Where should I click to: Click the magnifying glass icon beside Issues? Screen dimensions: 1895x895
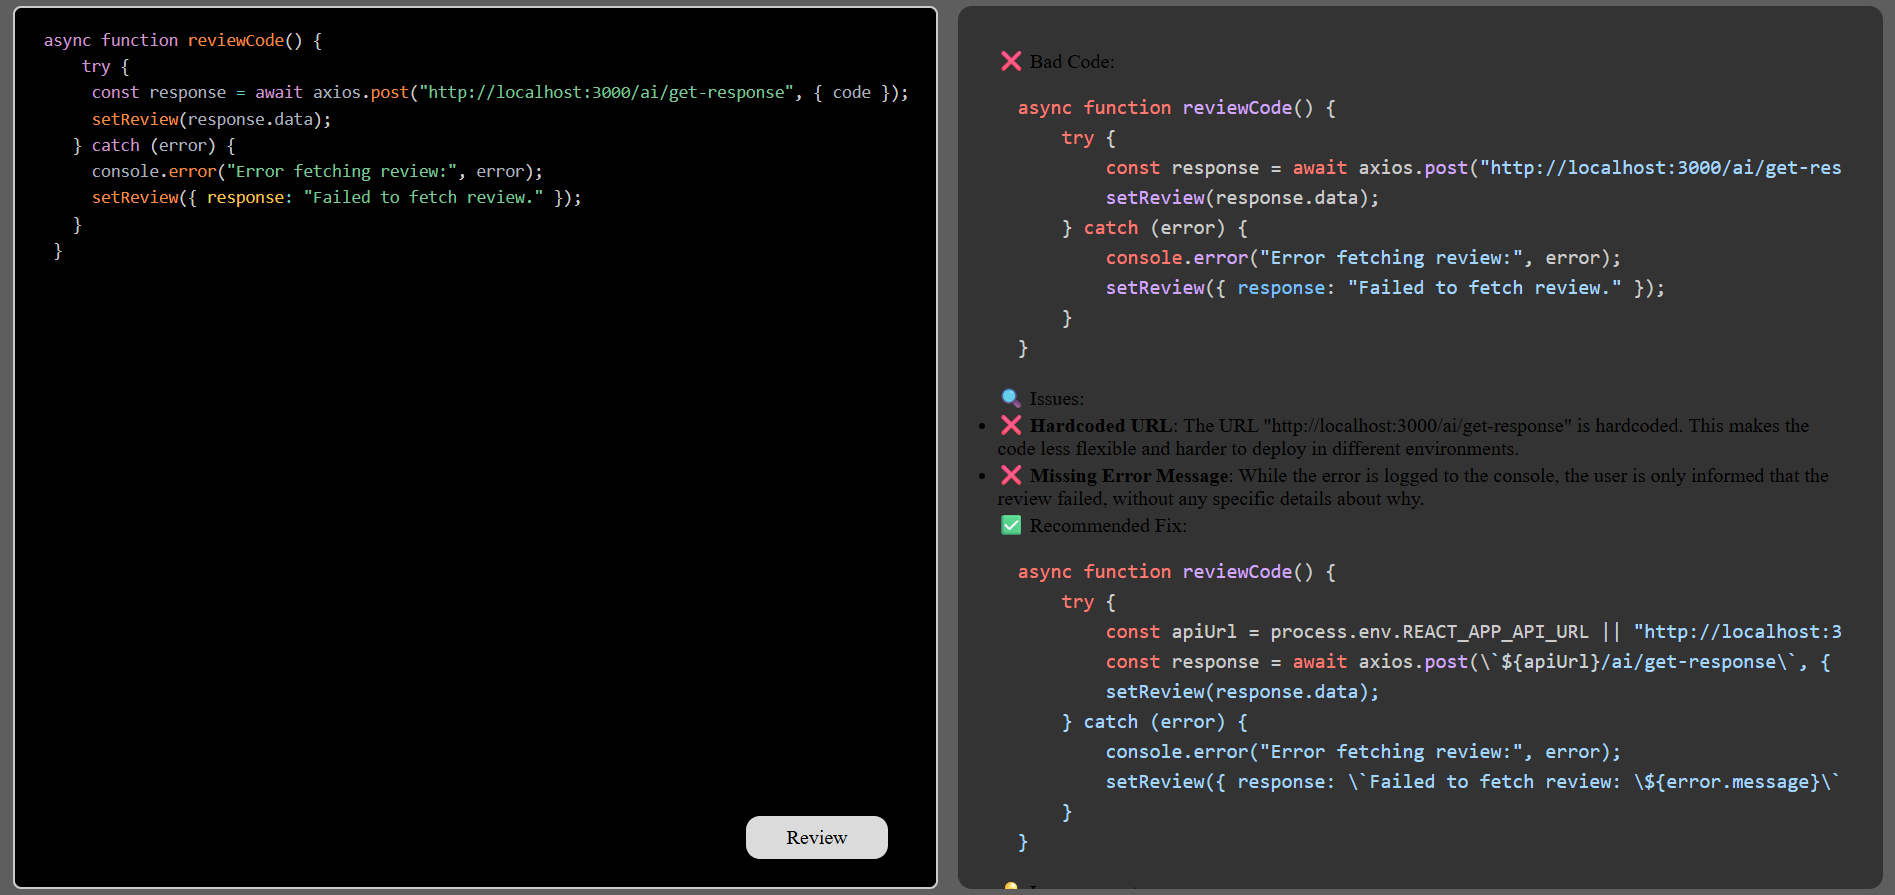click(1011, 398)
